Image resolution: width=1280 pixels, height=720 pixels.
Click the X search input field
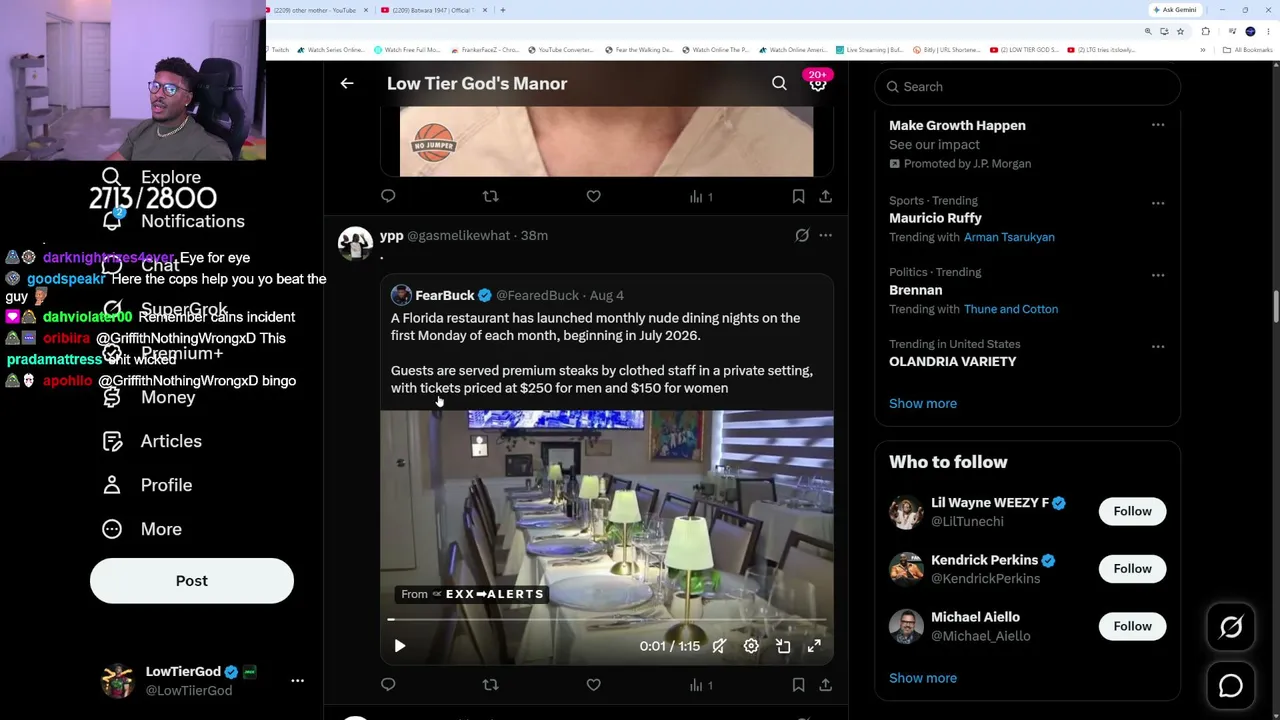coord(1027,87)
